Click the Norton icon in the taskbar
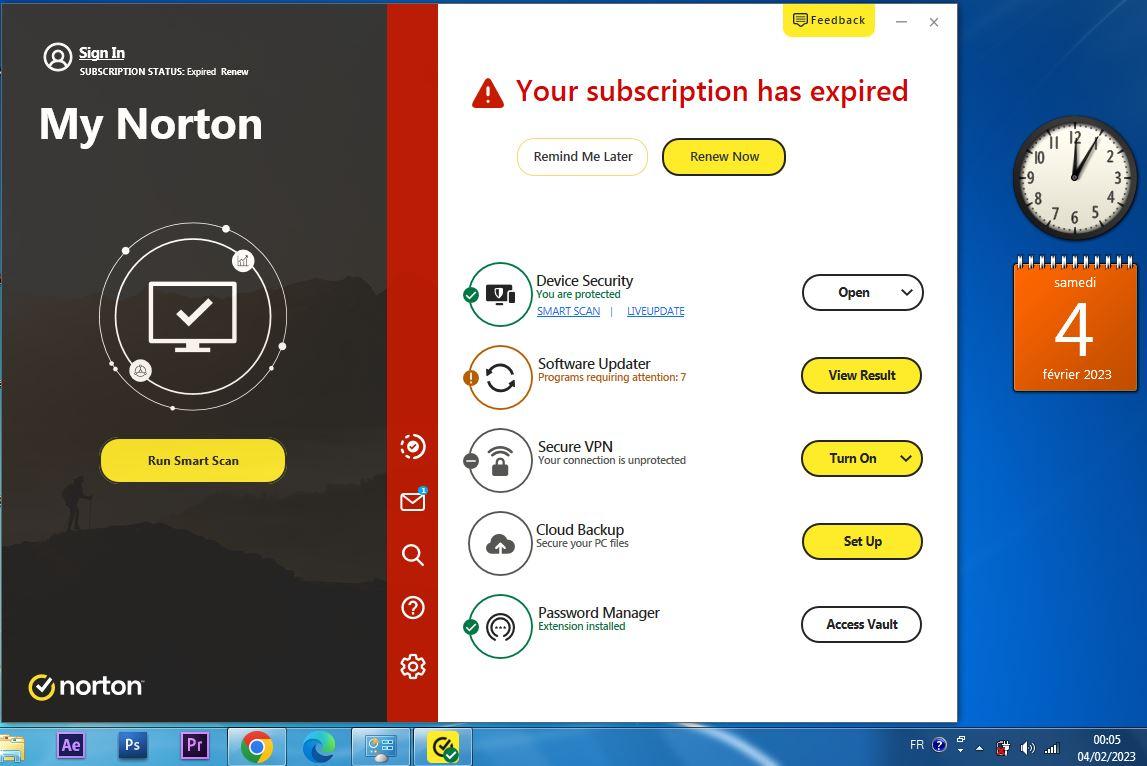Viewport: 1147px width, 766px height. point(443,747)
